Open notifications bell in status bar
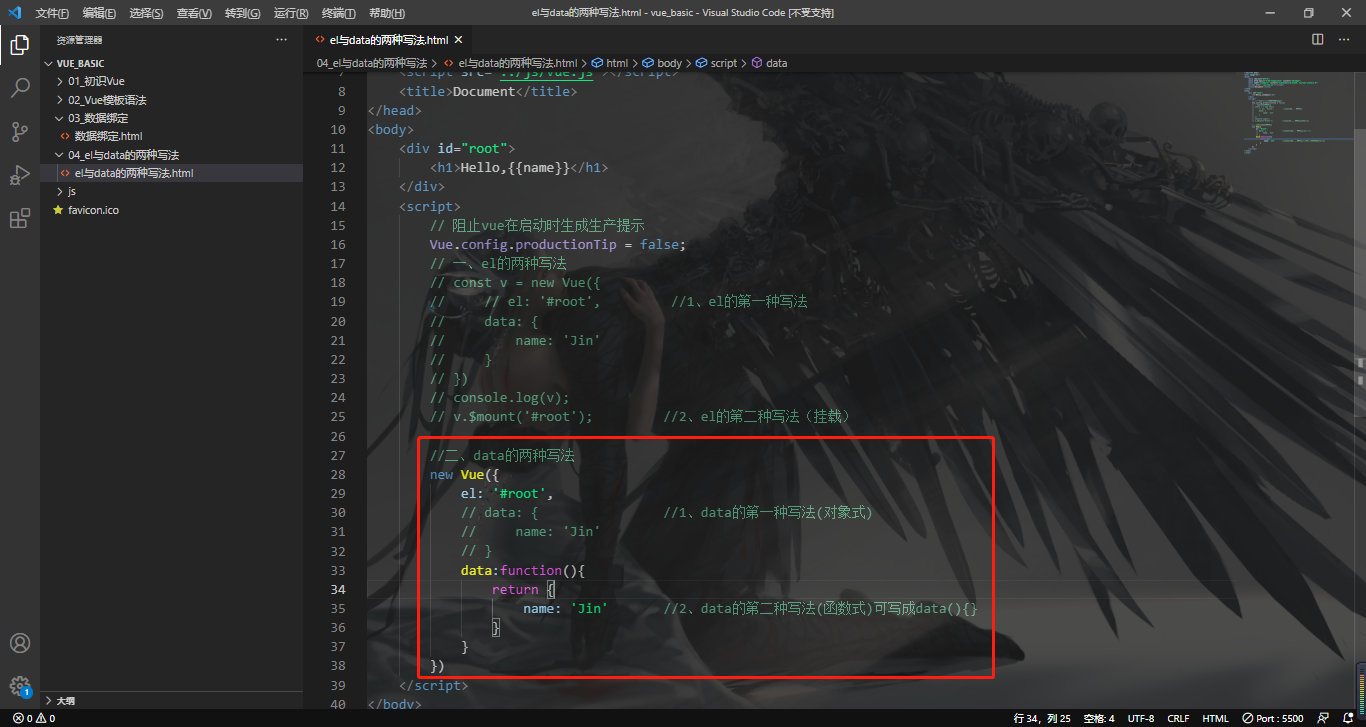 [1349, 718]
